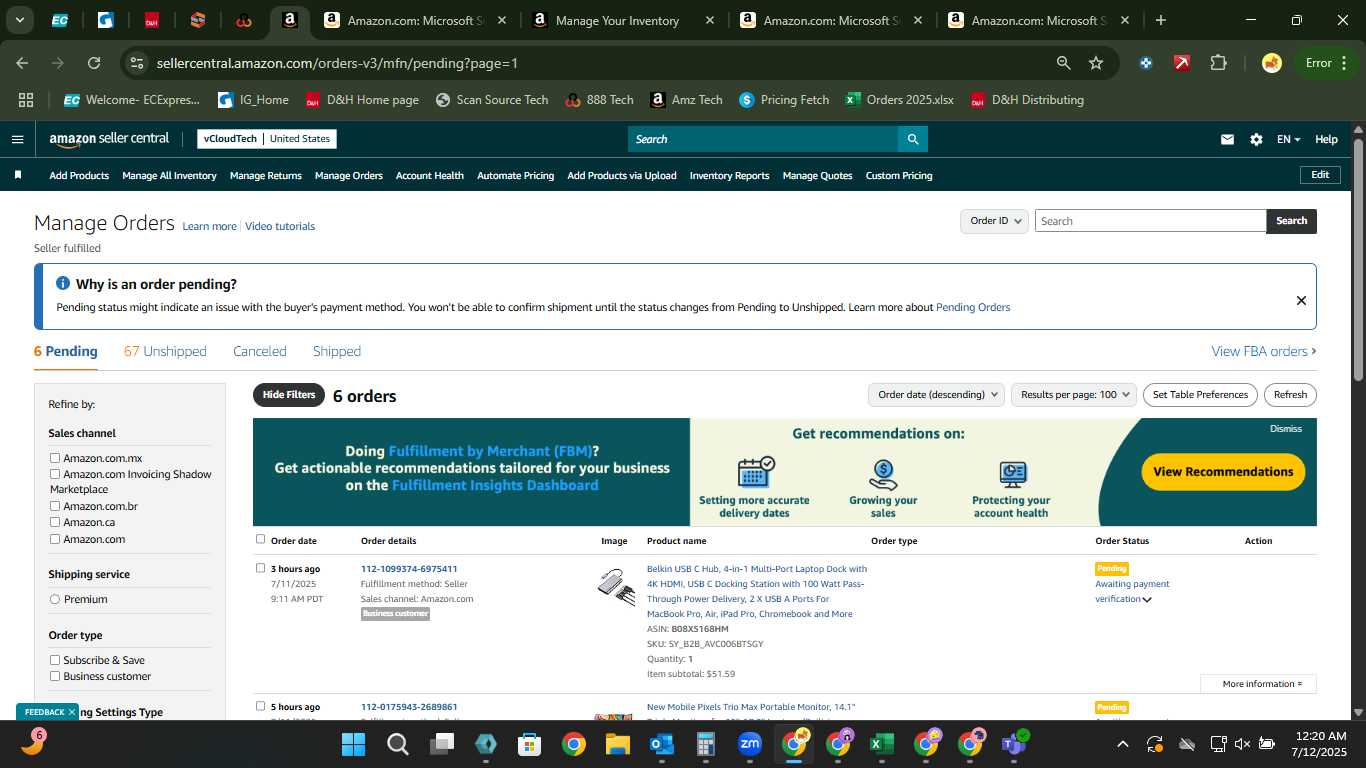The width and height of the screenshot is (1366, 768).
Task: Click the Refresh button
Action: tap(1290, 395)
